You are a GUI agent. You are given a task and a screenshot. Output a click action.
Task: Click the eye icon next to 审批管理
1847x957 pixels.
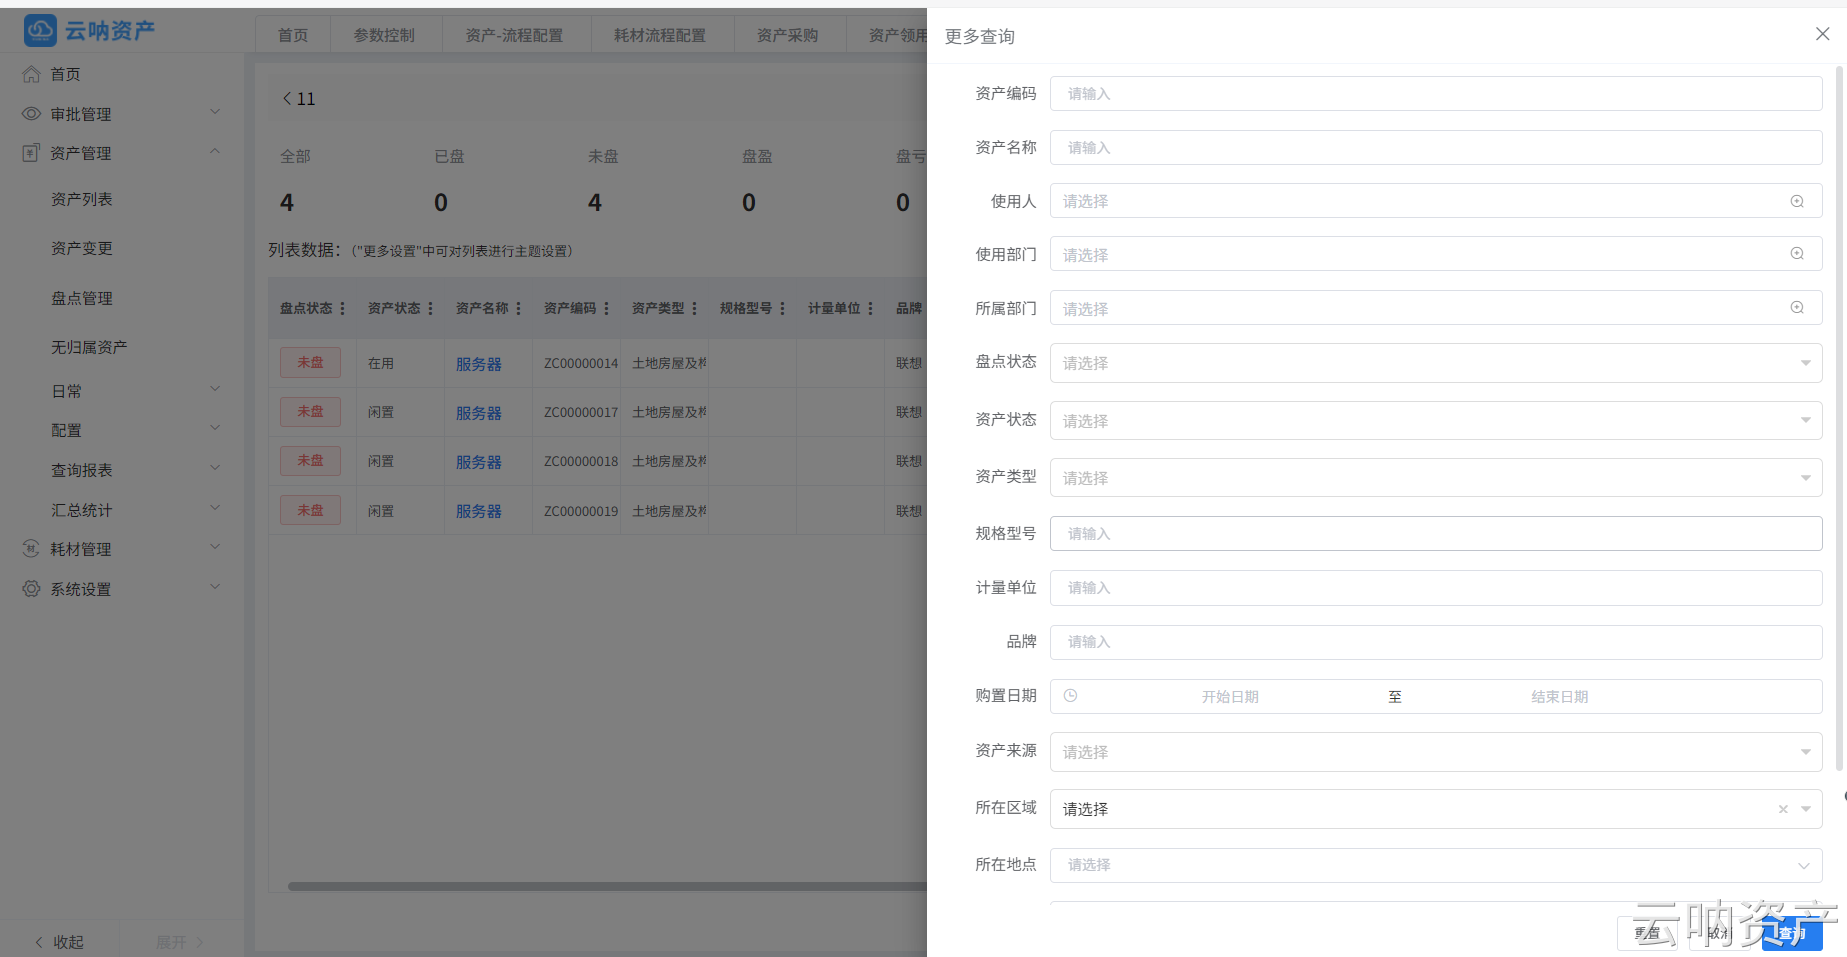pyautogui.click(x=32, y=114)
